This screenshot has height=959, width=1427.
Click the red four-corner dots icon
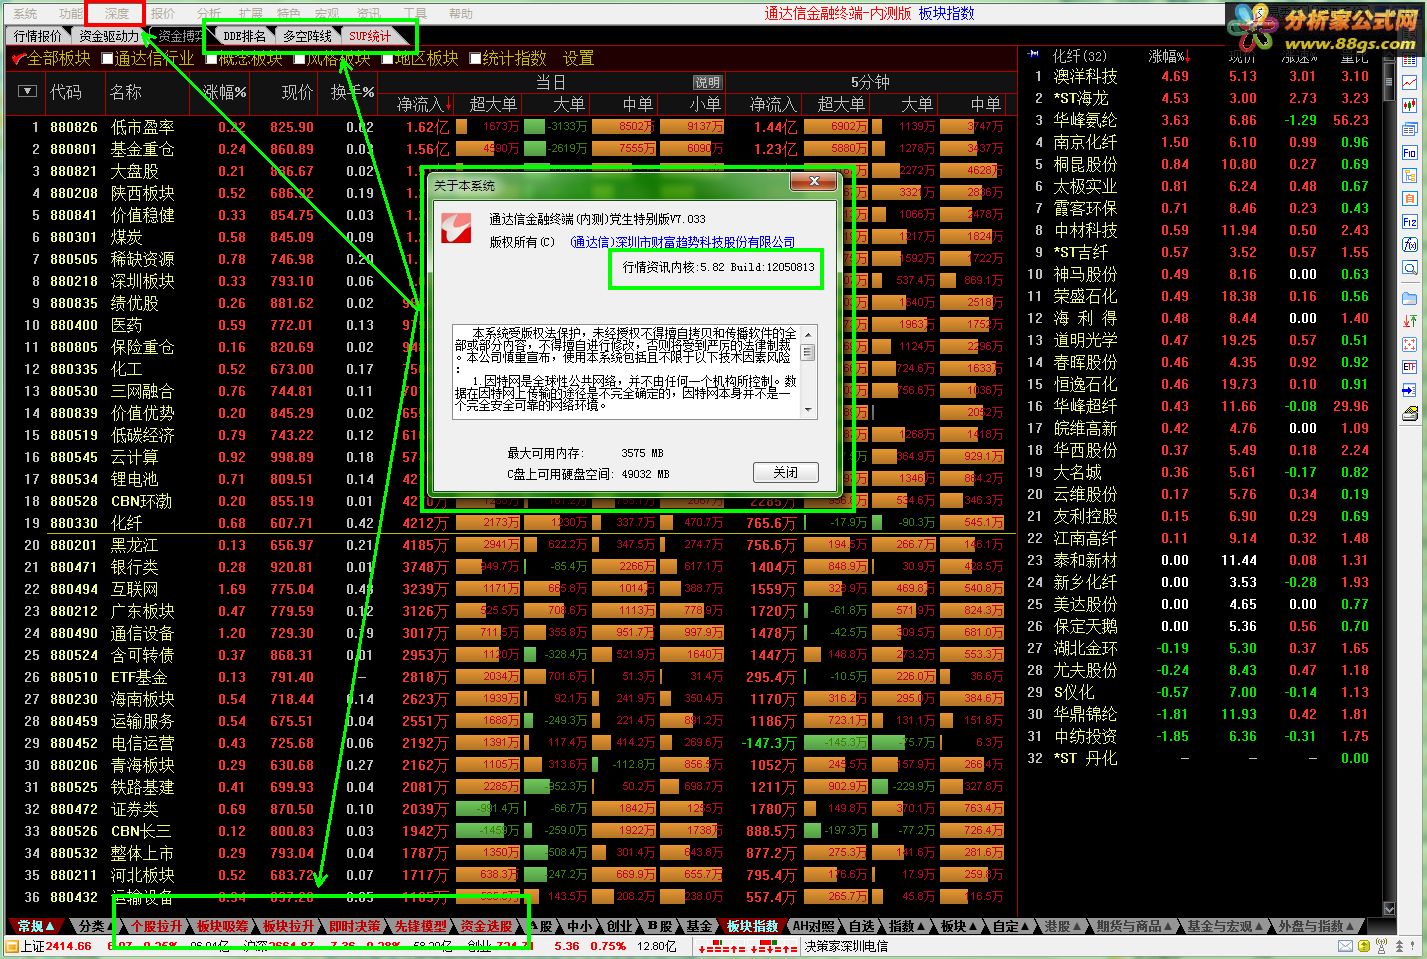pyautogui.click(x=1410, y=344)
